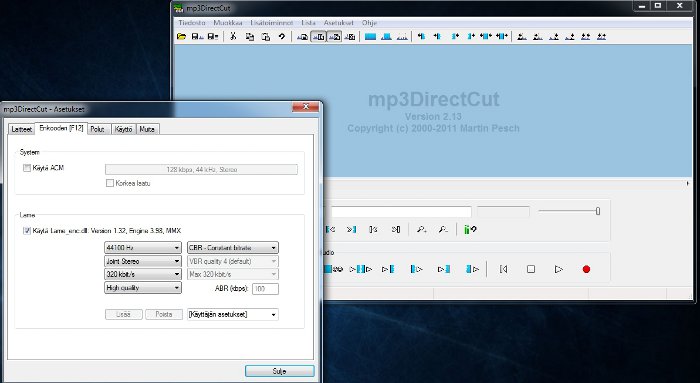The image size is (700, 383).
Task: Open the Asetukset menu
Action: click(338, 23)
